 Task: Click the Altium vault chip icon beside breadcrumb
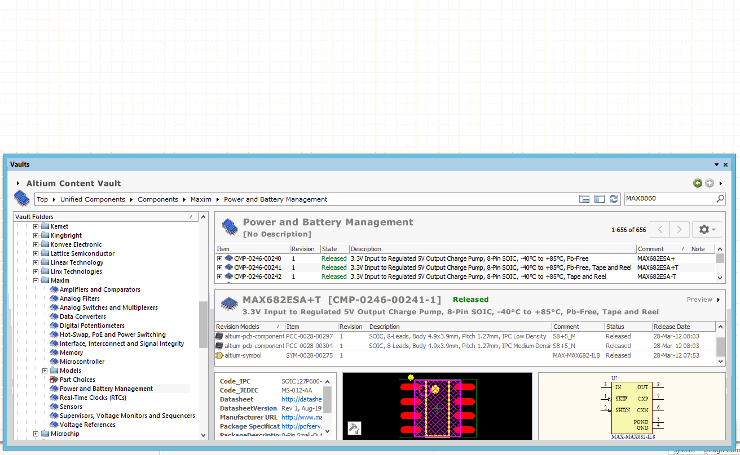coord(22,199)
